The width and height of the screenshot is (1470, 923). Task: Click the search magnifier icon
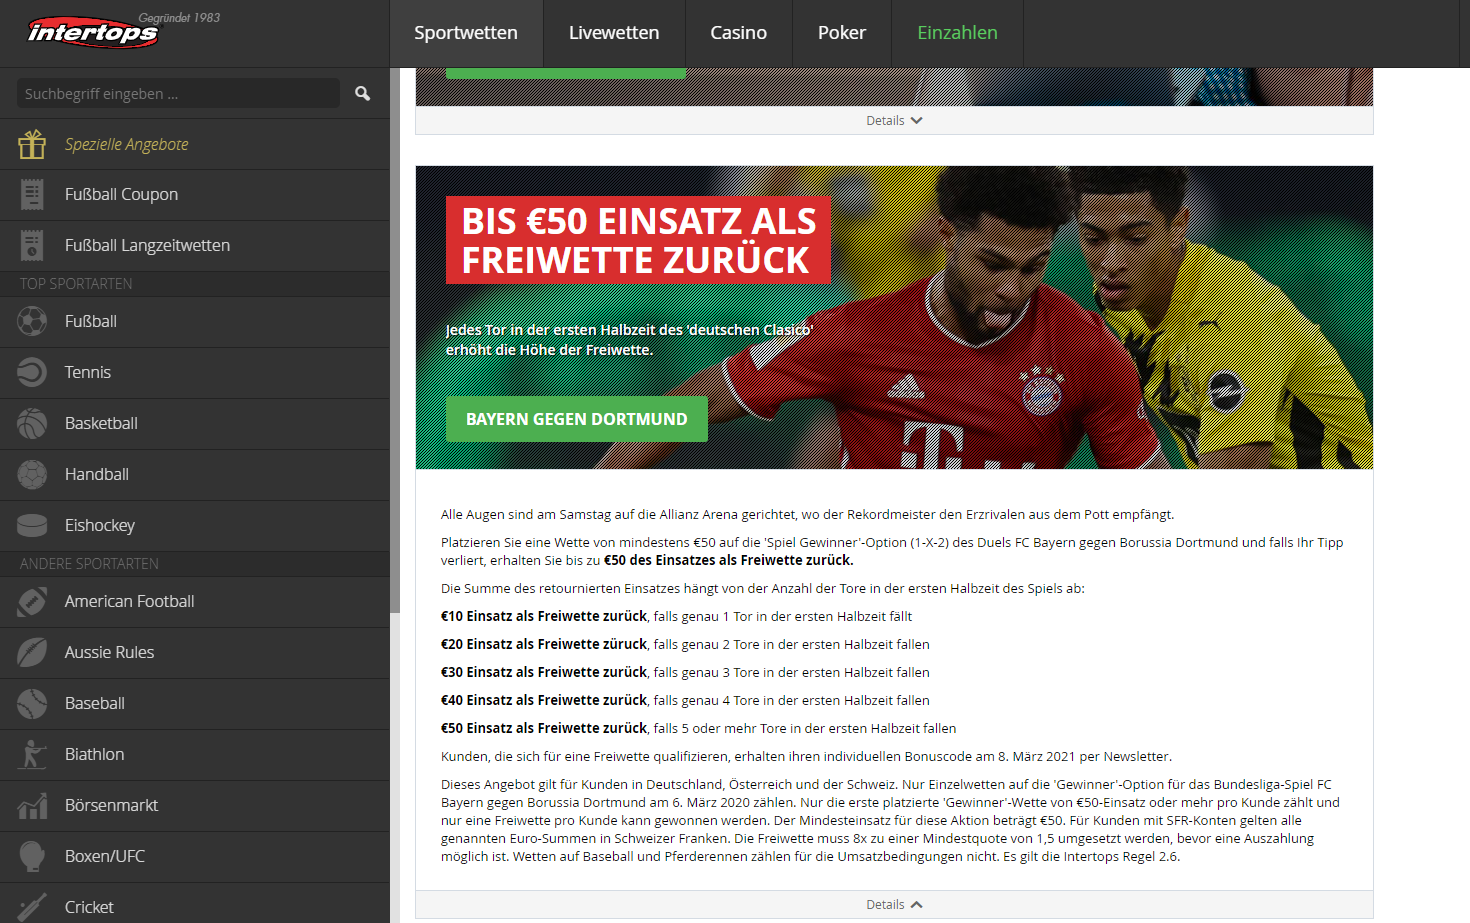362,93
